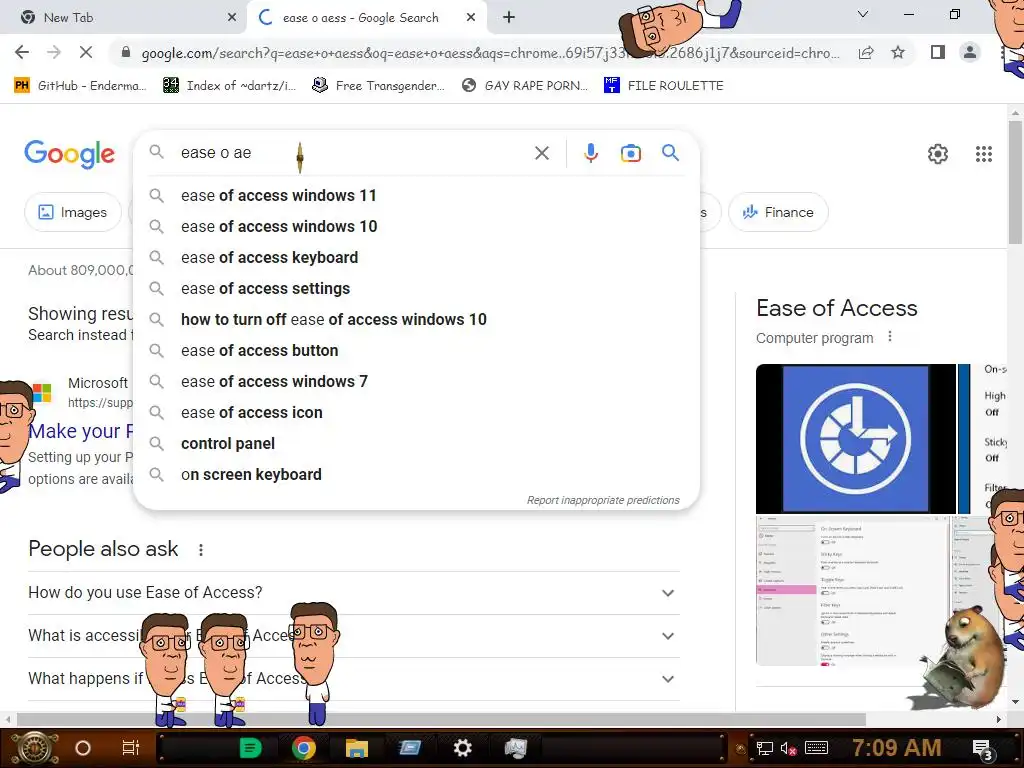Viewport: 1024px width, 768px height.
Task: Click the Chrome address bar URL
Action: coord(490,53)
